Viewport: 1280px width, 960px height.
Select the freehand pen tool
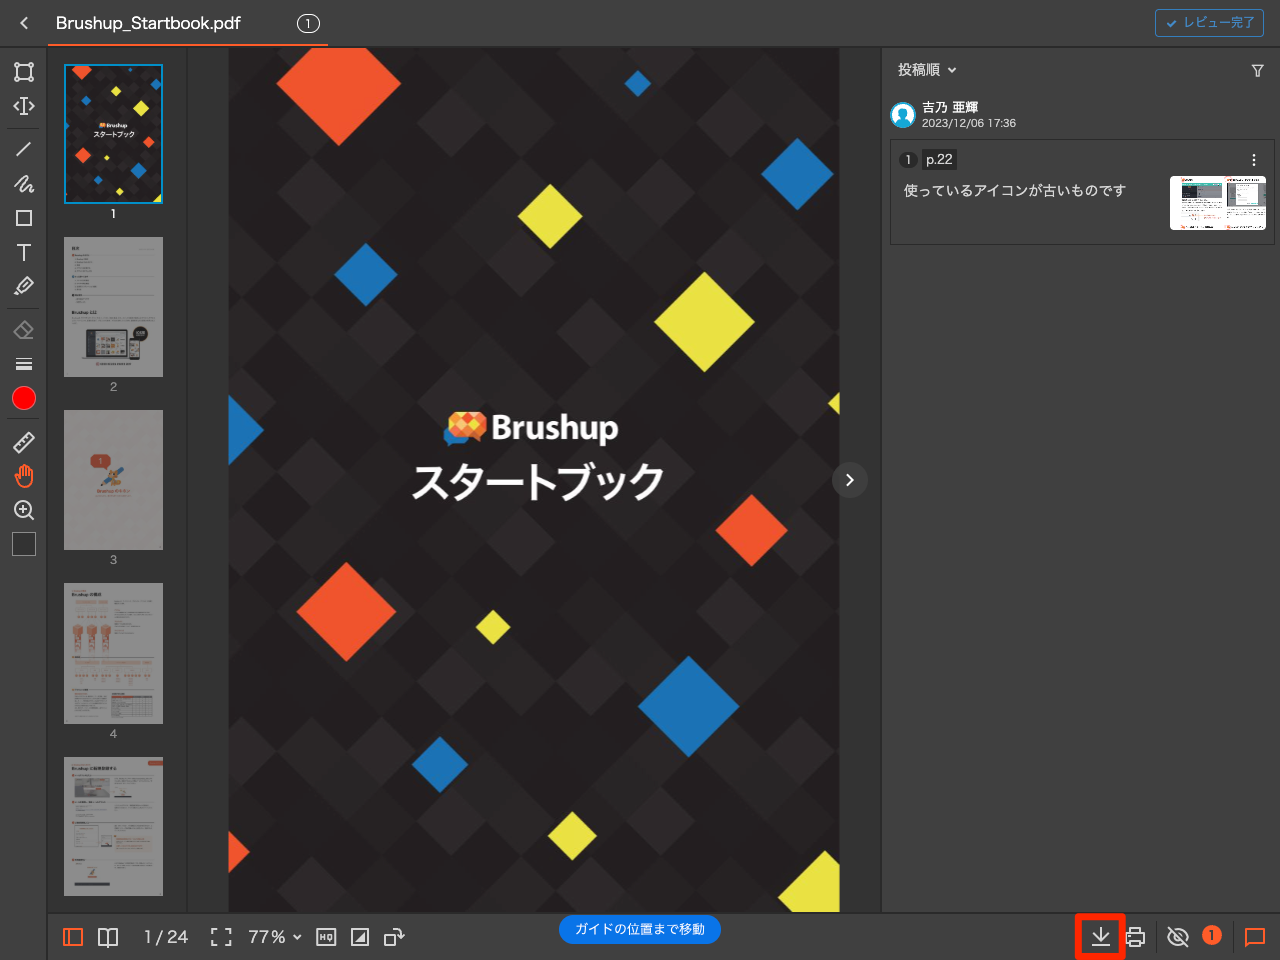tap(23, 184)
